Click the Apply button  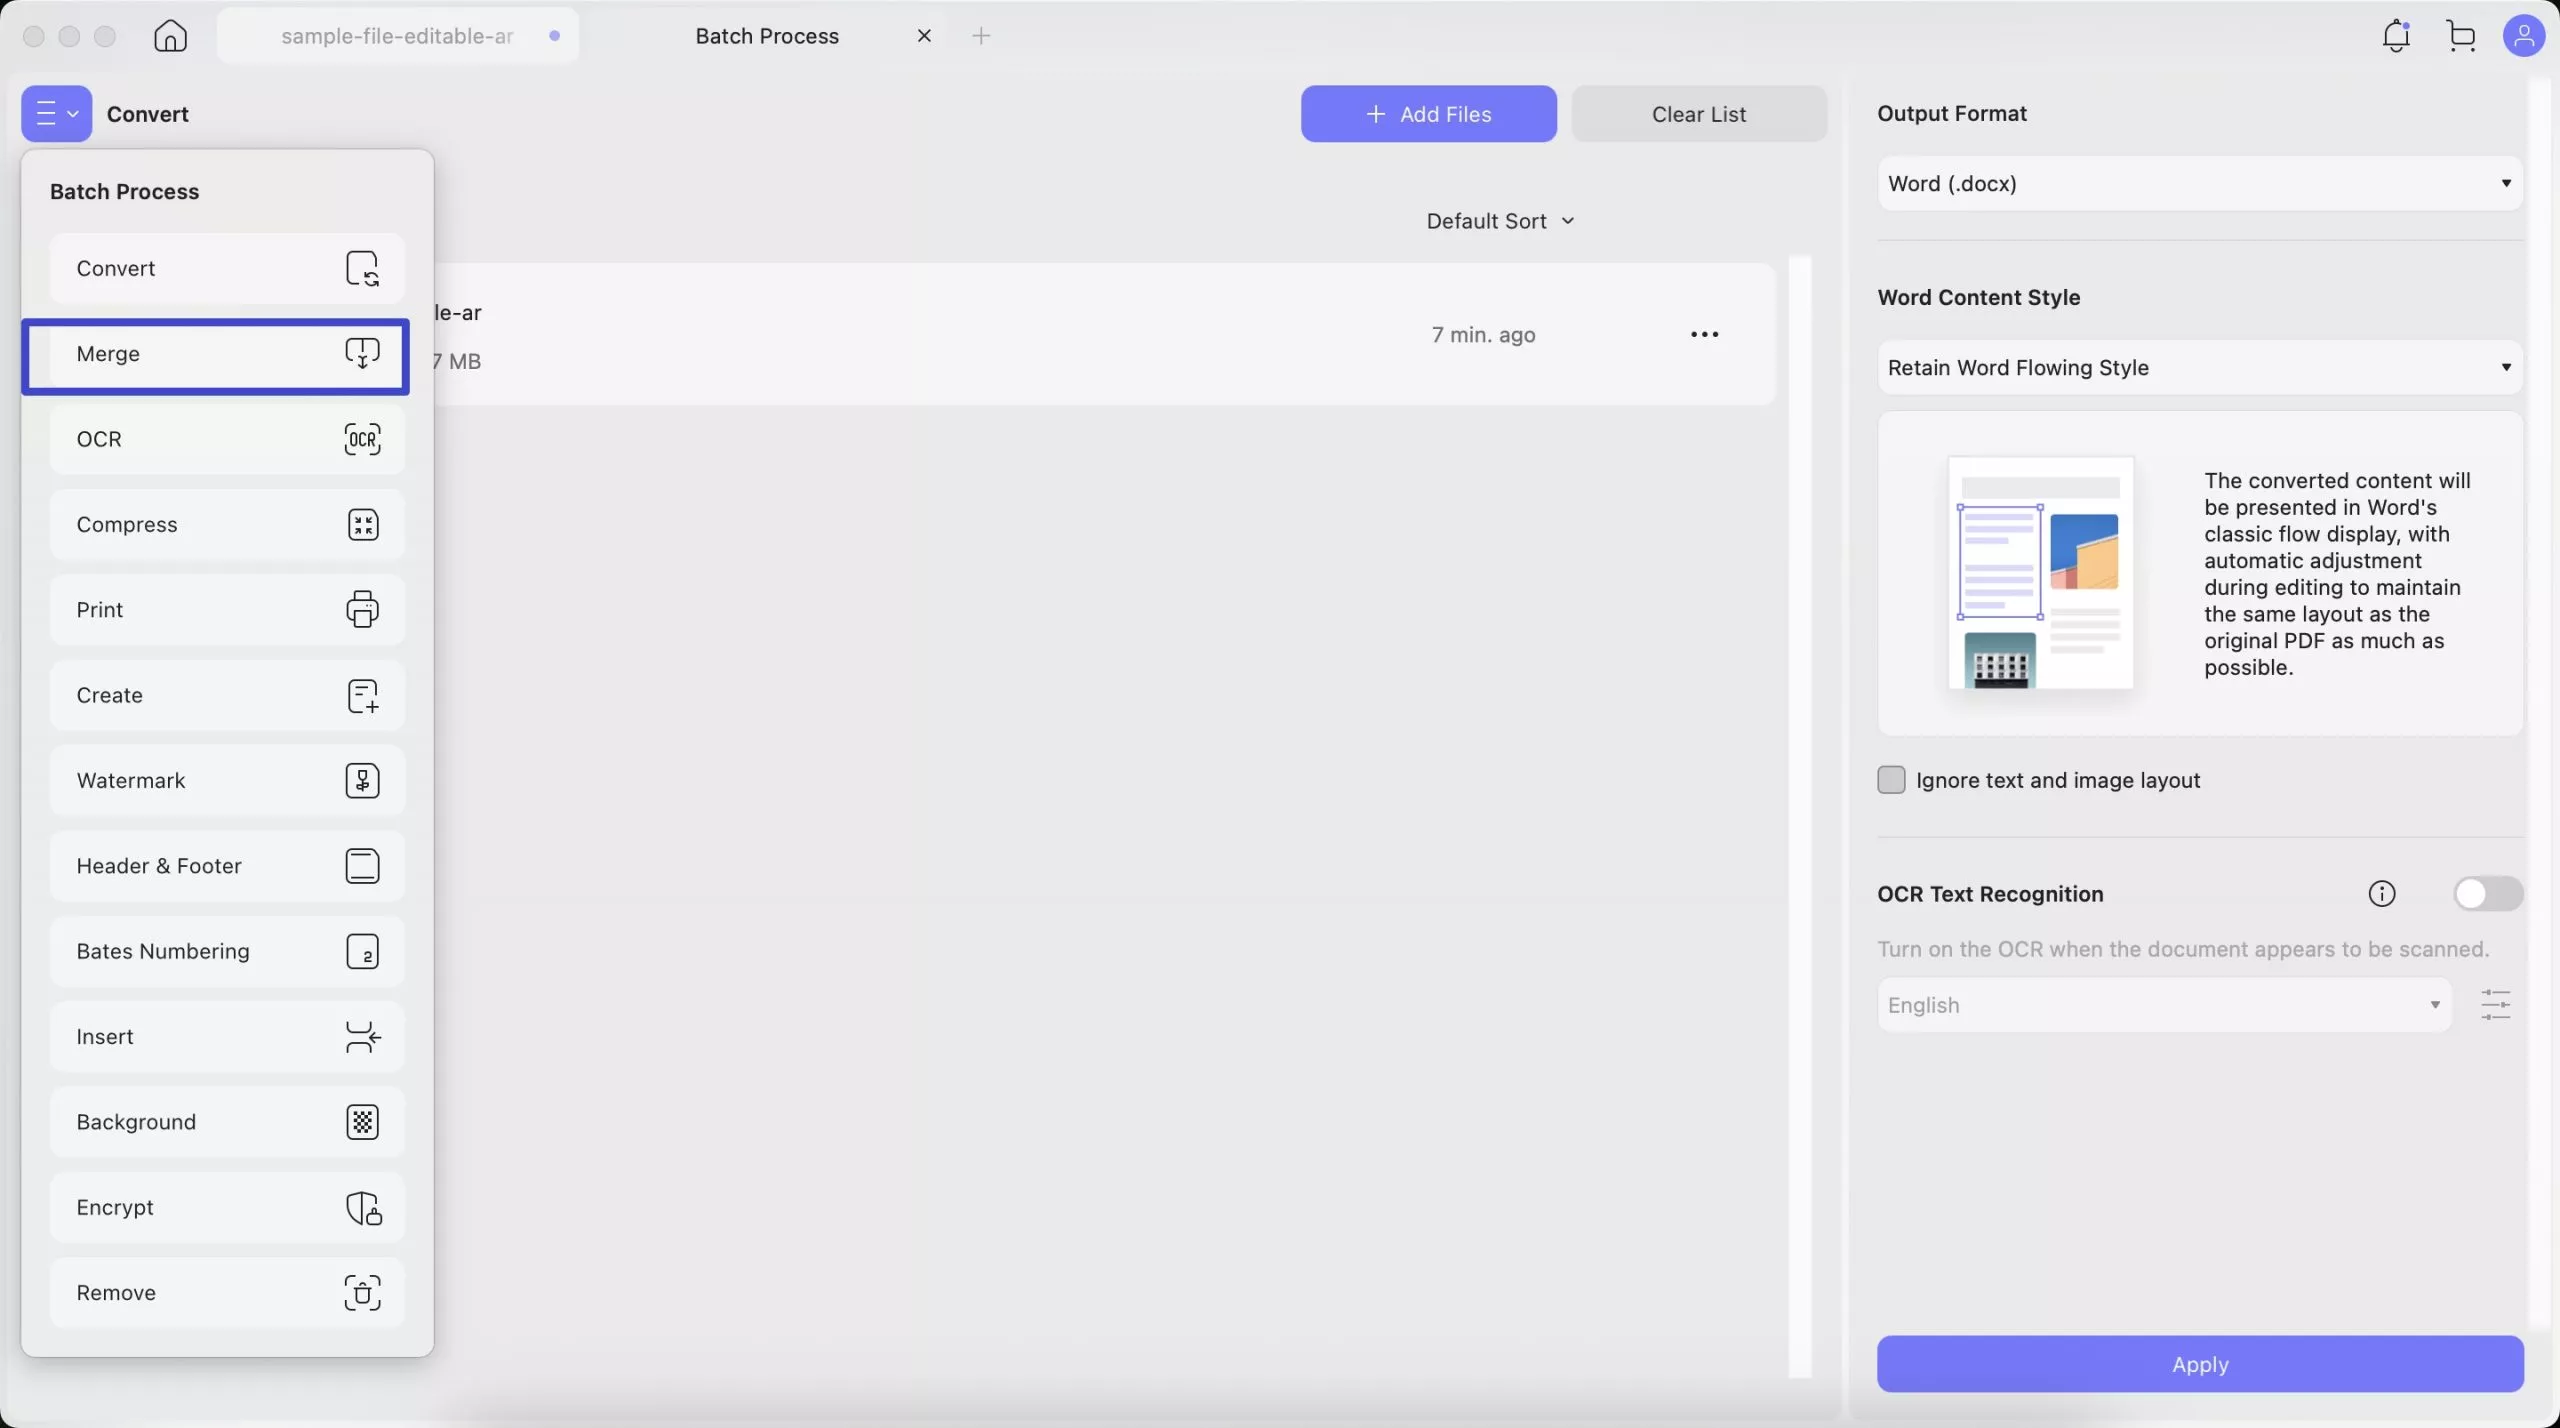(2199, 1364)
